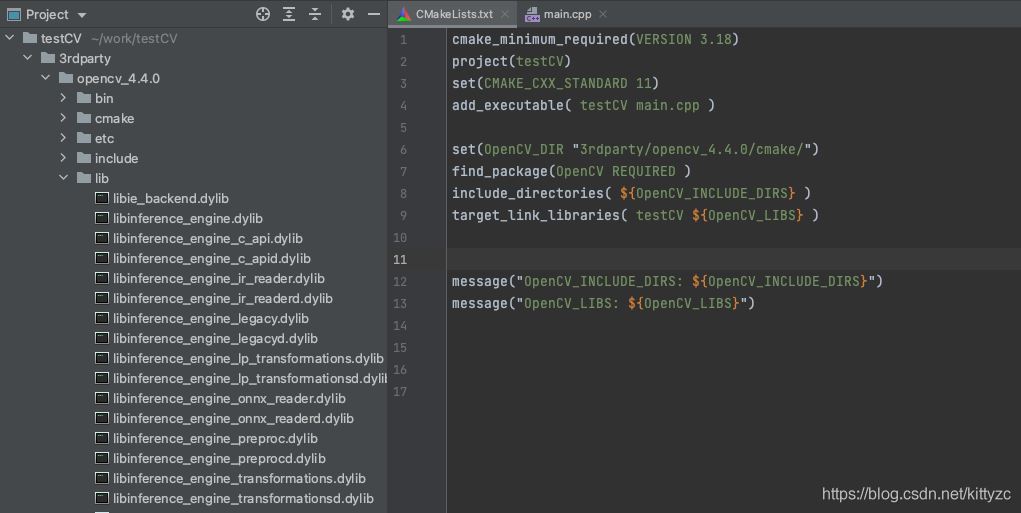This screenshot has height=513, width=1021.
Task: Select the lib folder icon
Action: [x=84, y=178]
